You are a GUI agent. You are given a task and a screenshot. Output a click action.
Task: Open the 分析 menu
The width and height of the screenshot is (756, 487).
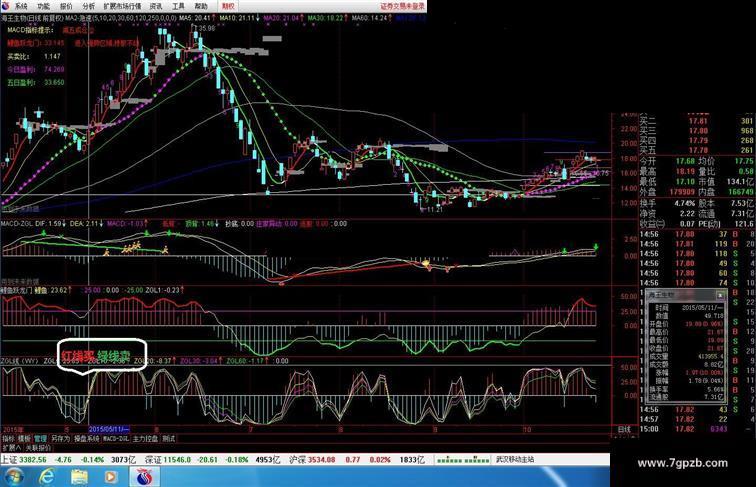tap(88, 6)
